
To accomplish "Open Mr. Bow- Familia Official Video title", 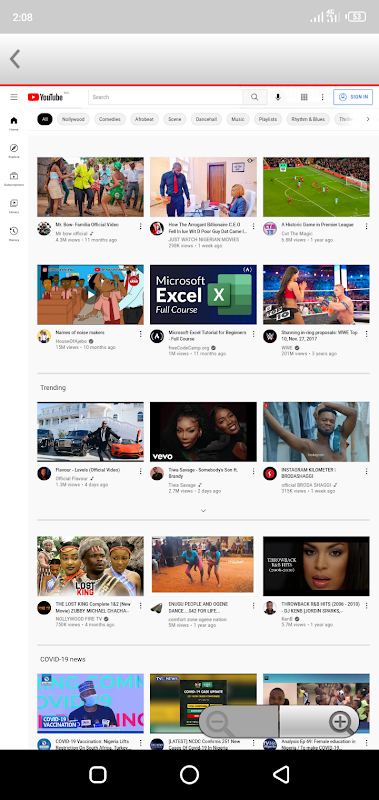I will (87, 224).
